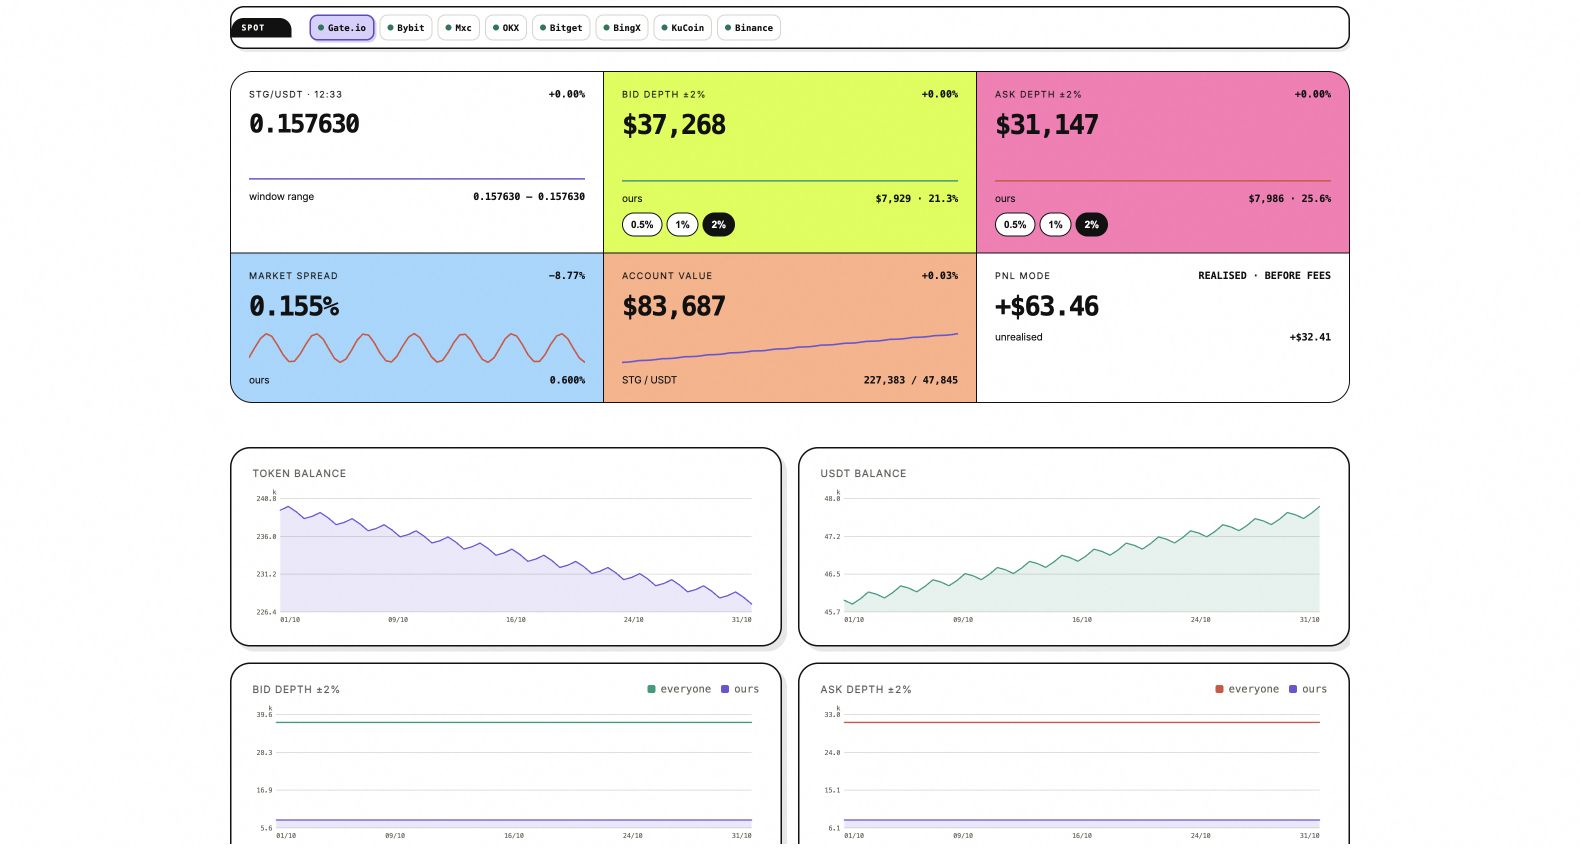
Task: Select BingX from the exchange list
Action: [622, 28]
